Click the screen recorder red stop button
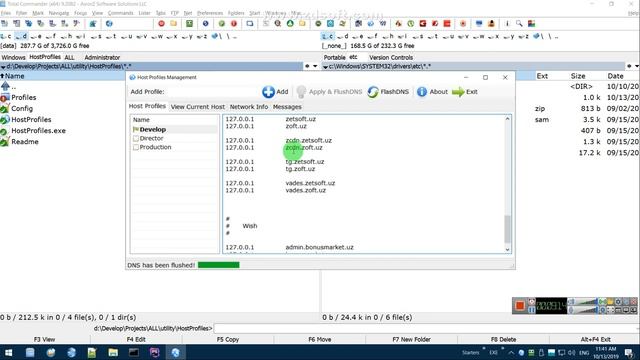 [520, 306]
